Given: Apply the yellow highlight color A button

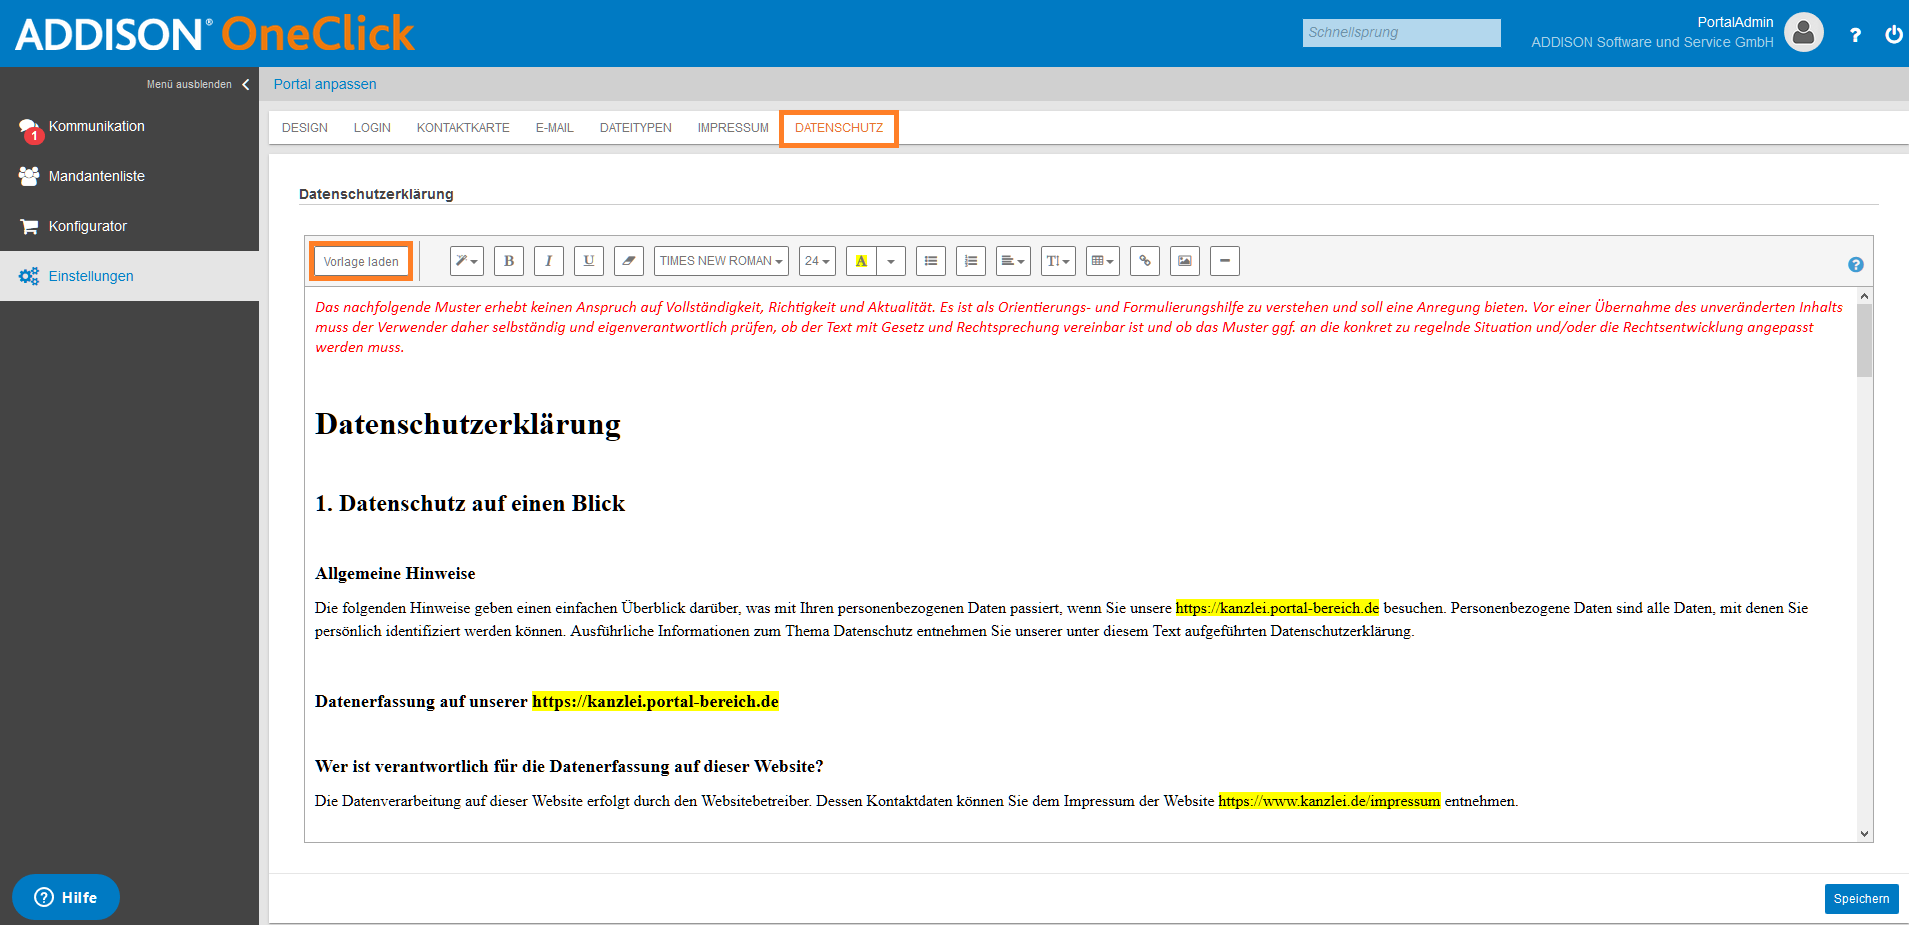Looking at the screenshot, I should (x=861, y=261).
